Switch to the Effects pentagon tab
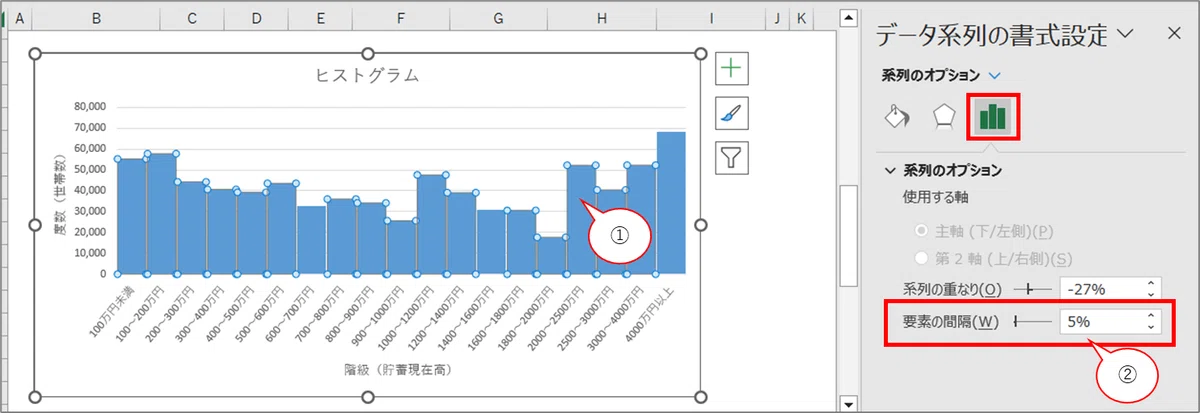This screenshot has width=1200, height=413. 944,117
